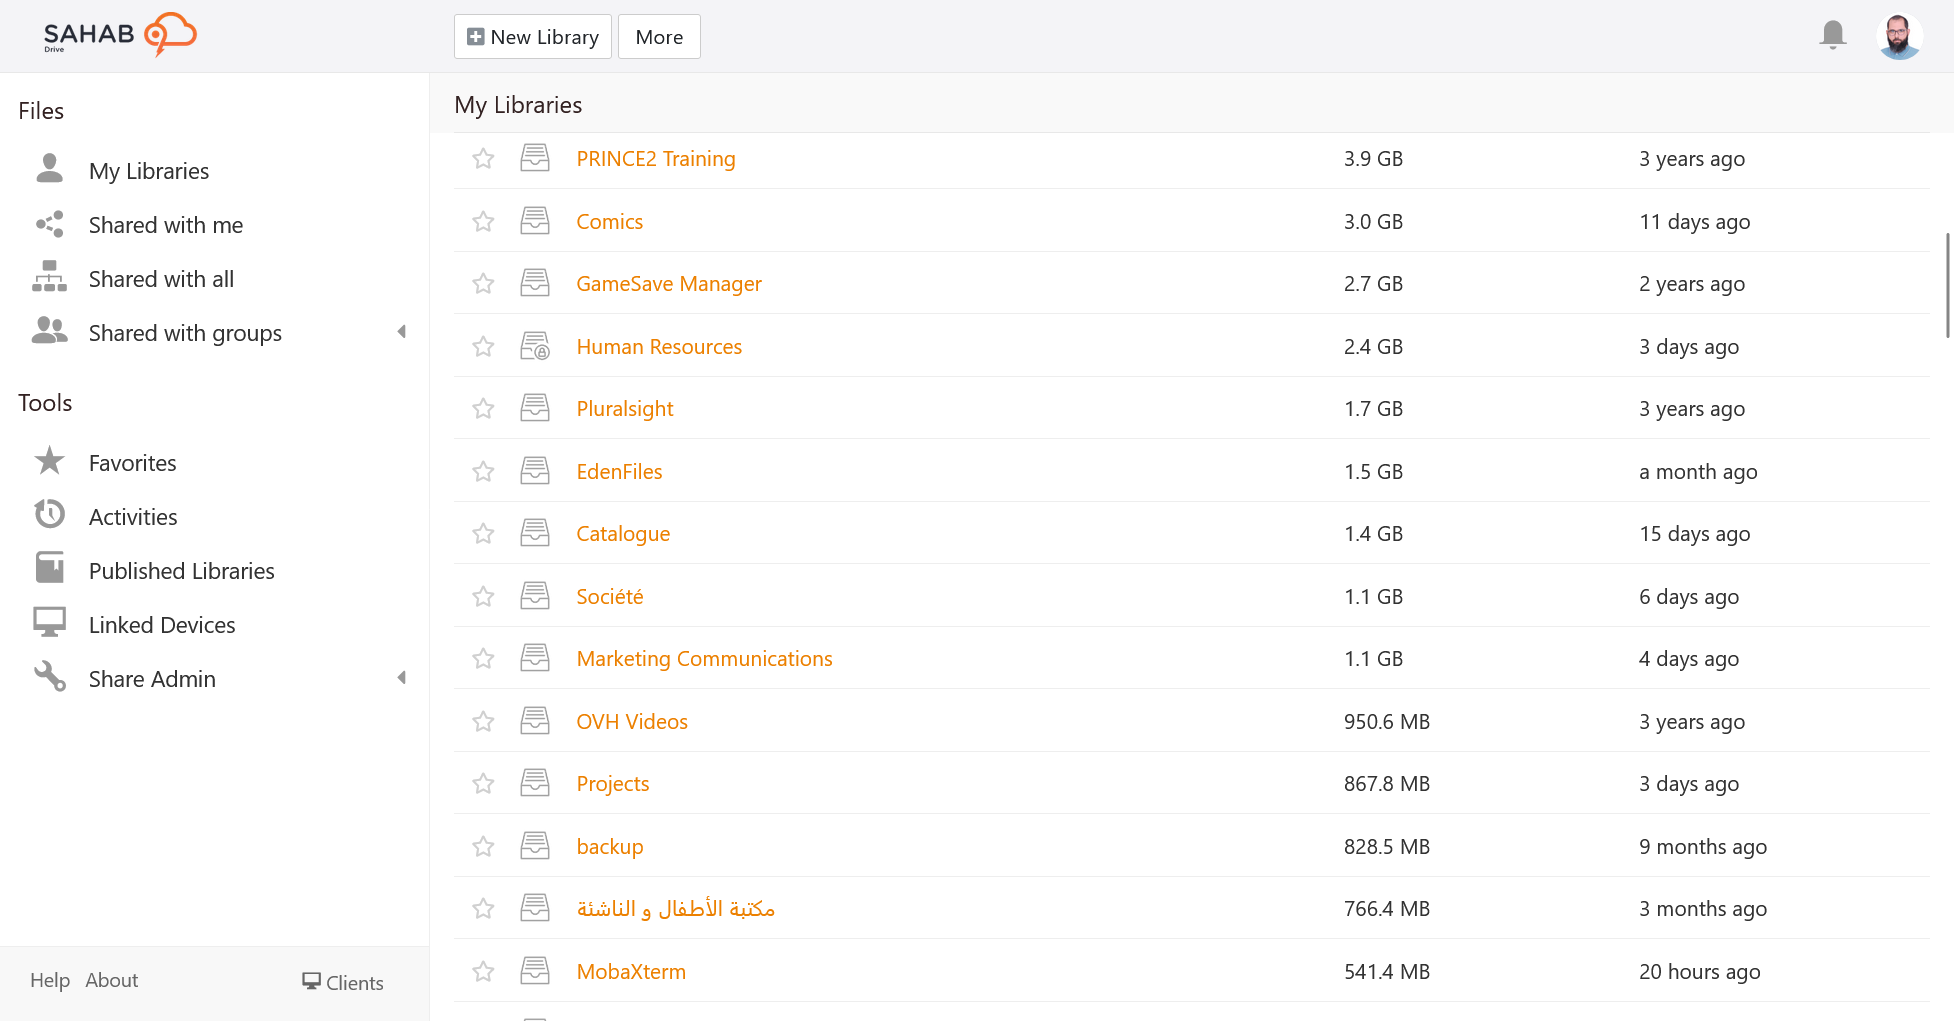
Task: Click the encrypted library icon beside Human Resources
Action: click(x=535, y=346)
